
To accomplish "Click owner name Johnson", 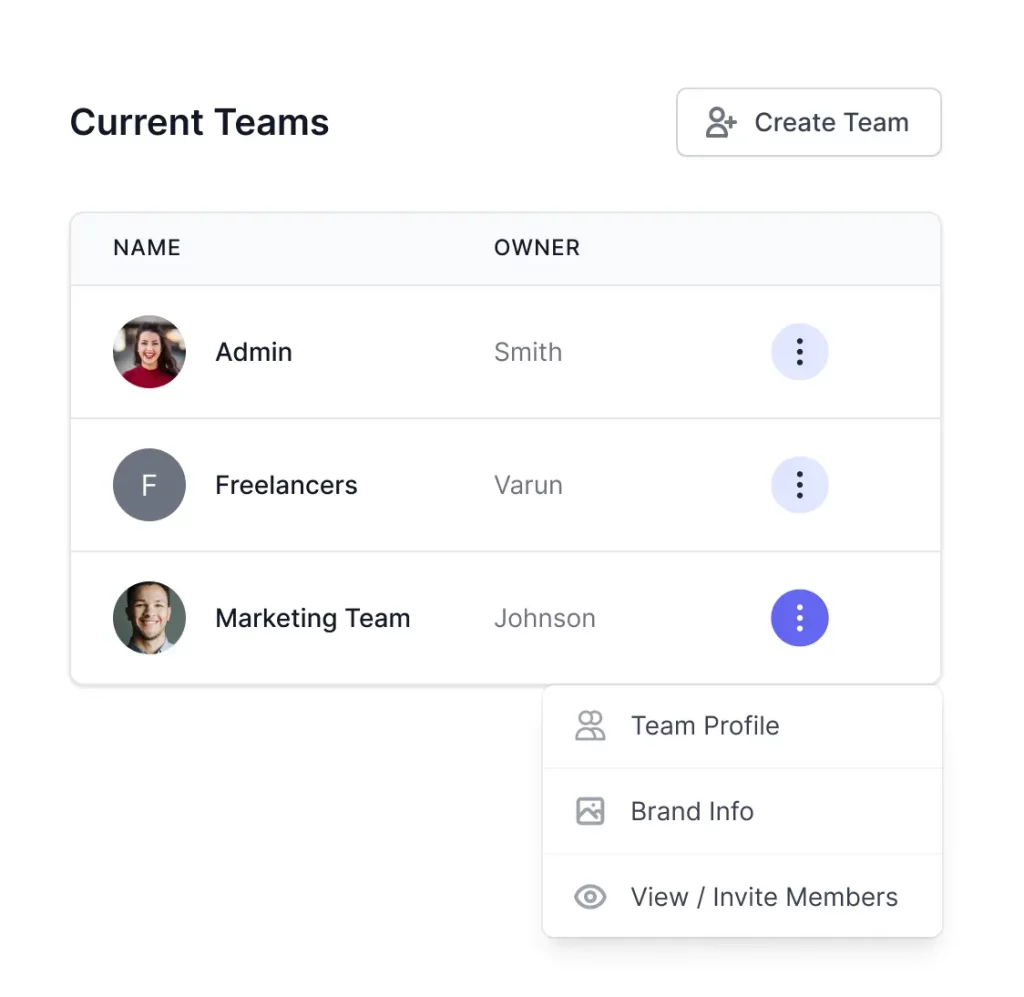I will pos(545,618).
